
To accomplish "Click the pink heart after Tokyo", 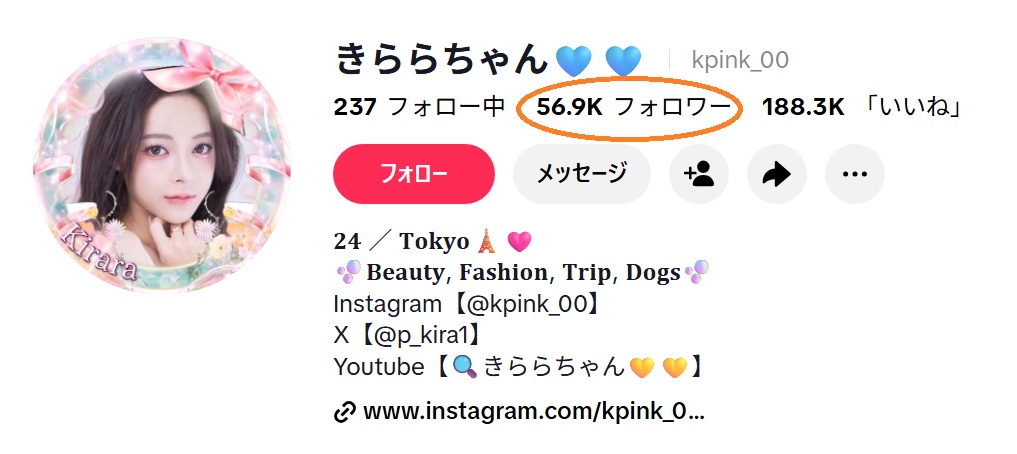I will click(x=519, y=242).
